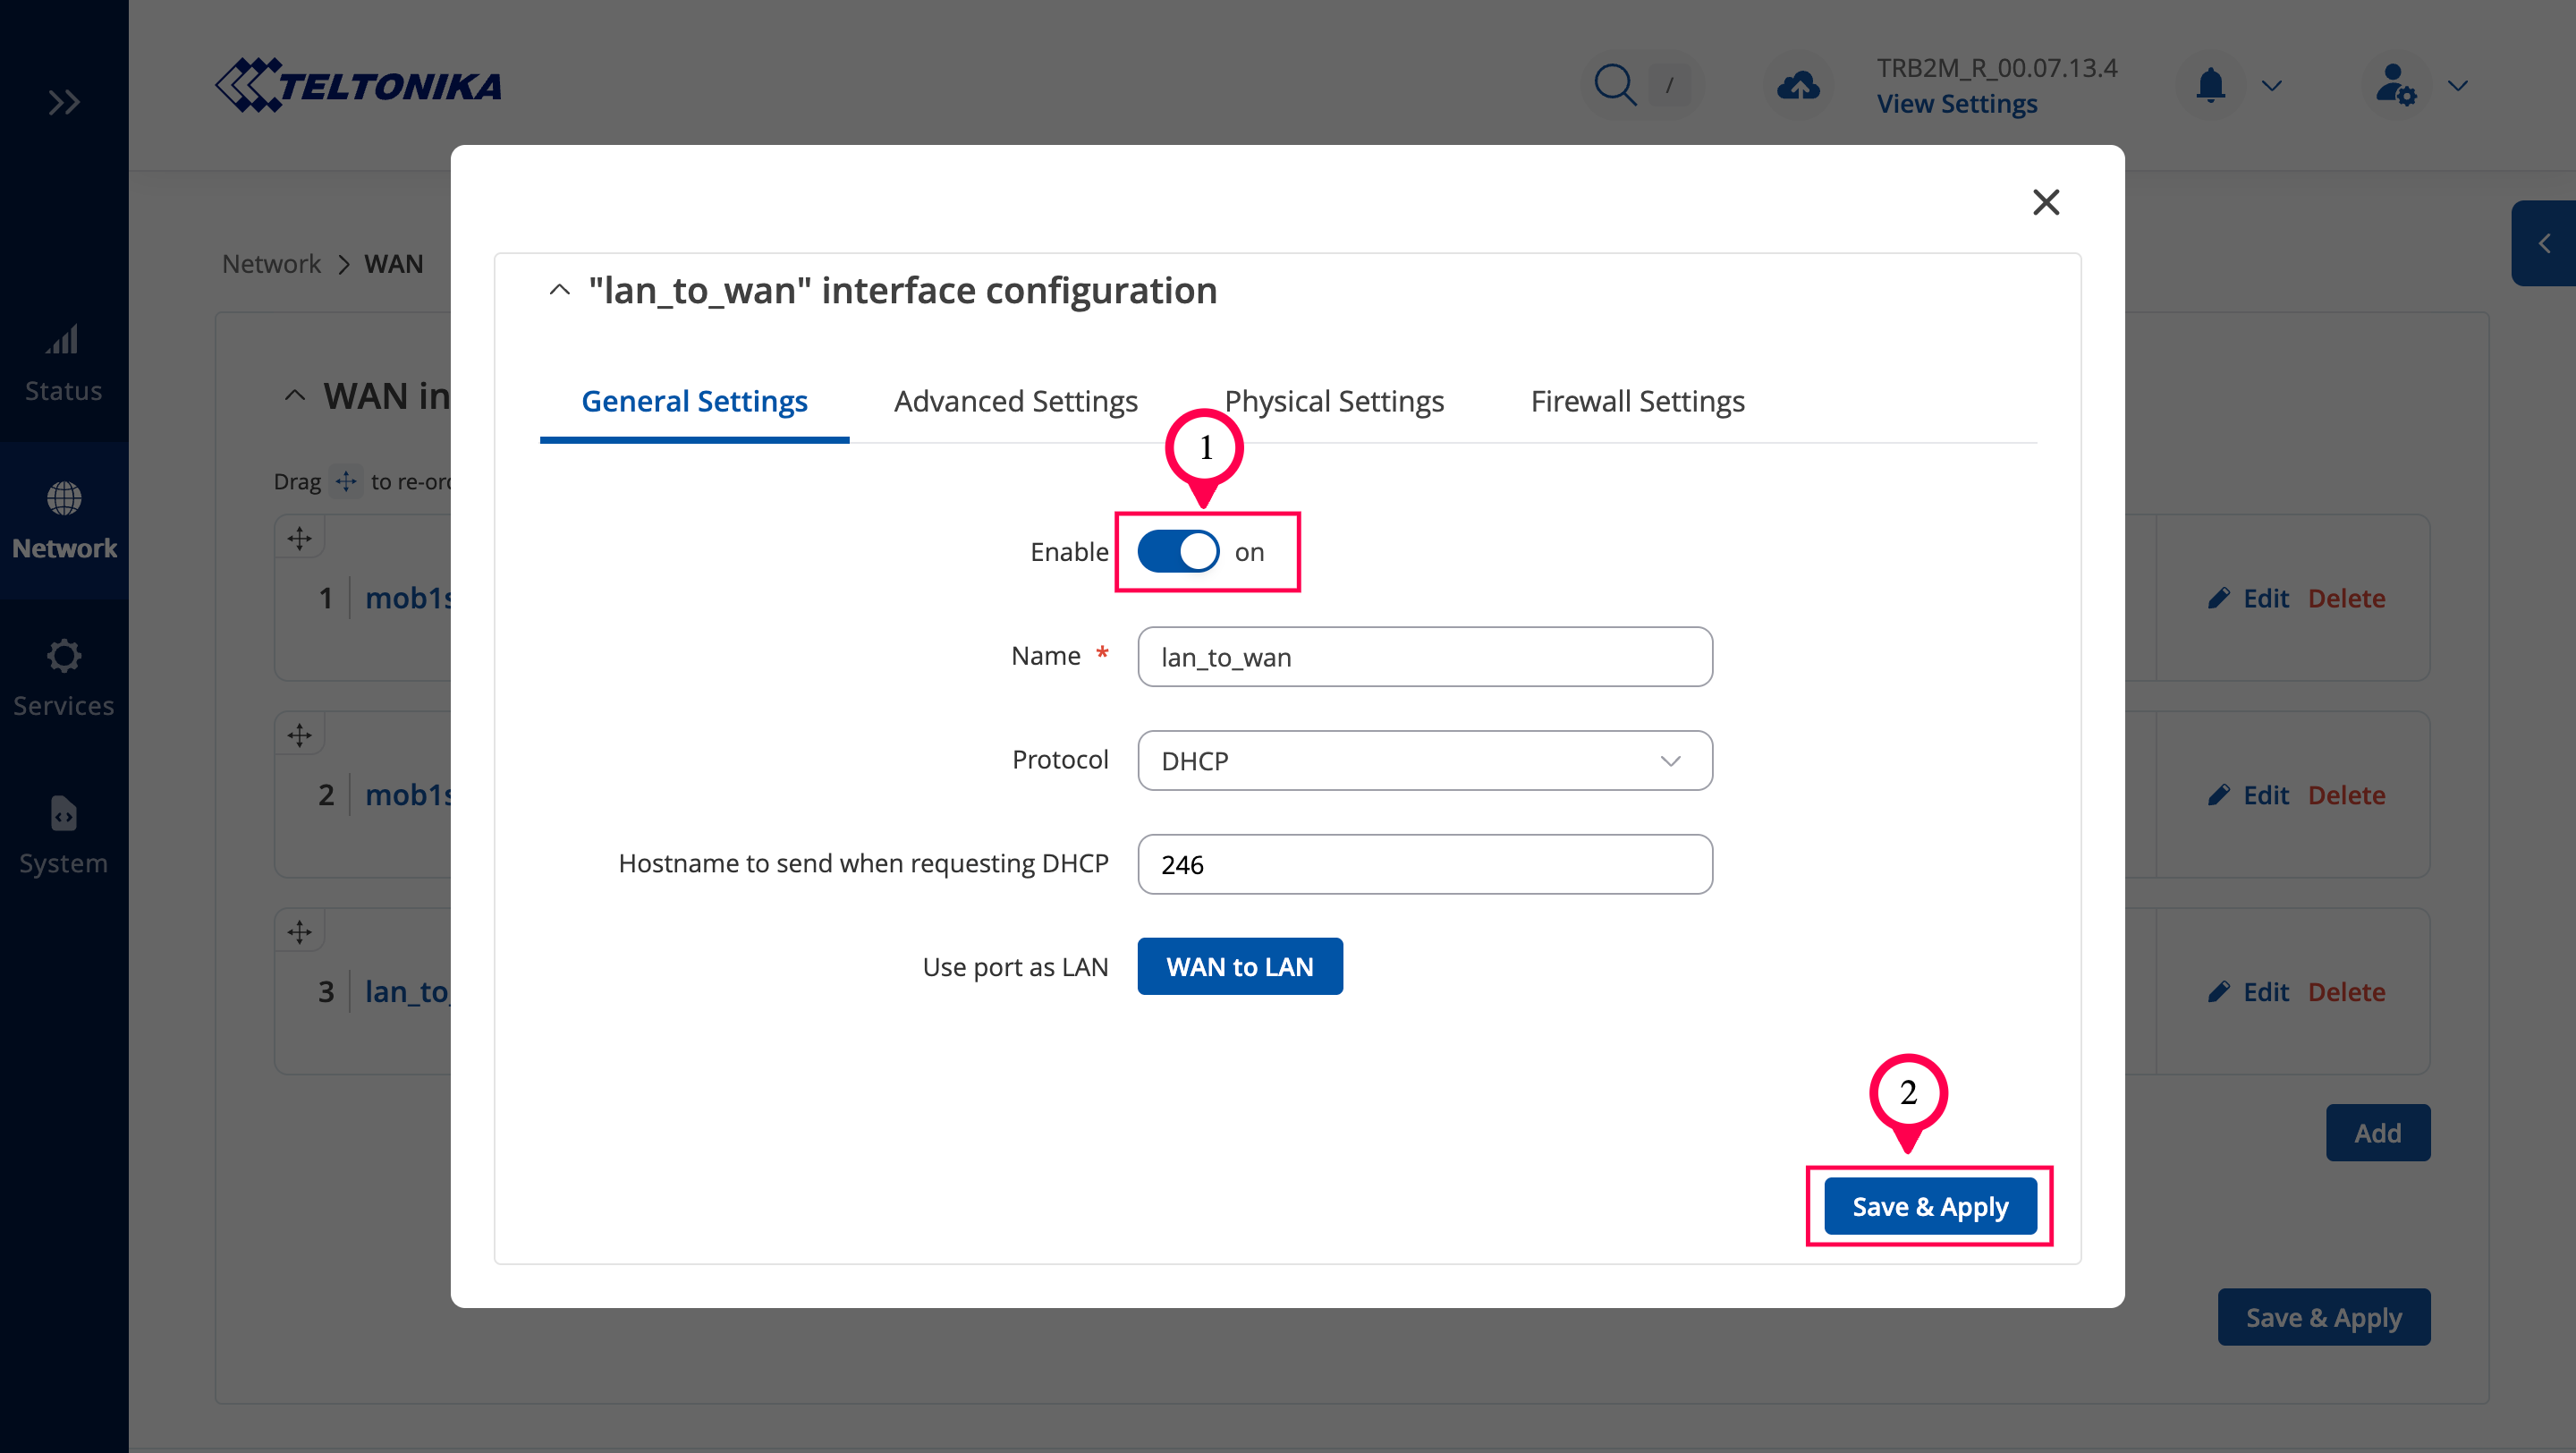2576x1453 pixels.
Task: Click the WAN to LAN button
Action: 1239,966
